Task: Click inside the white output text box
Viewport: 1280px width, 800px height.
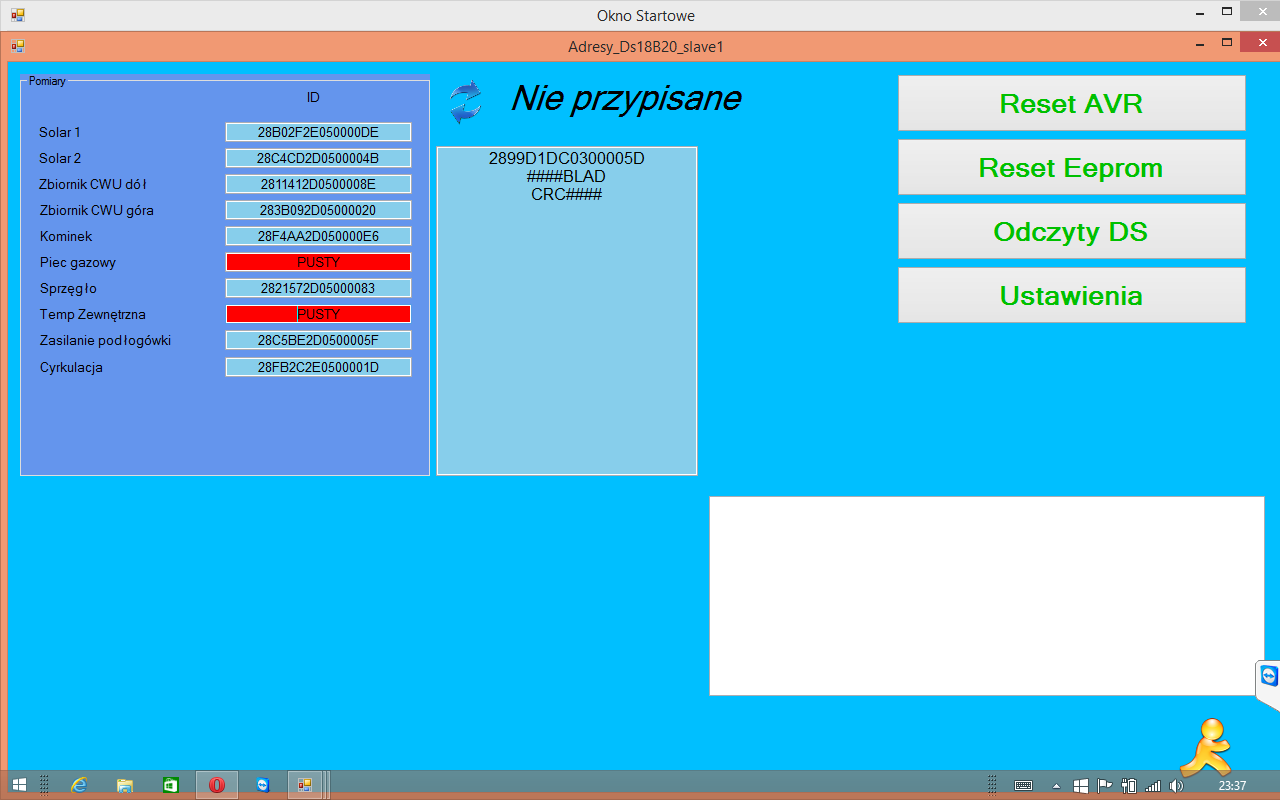Action: point(987,596)
